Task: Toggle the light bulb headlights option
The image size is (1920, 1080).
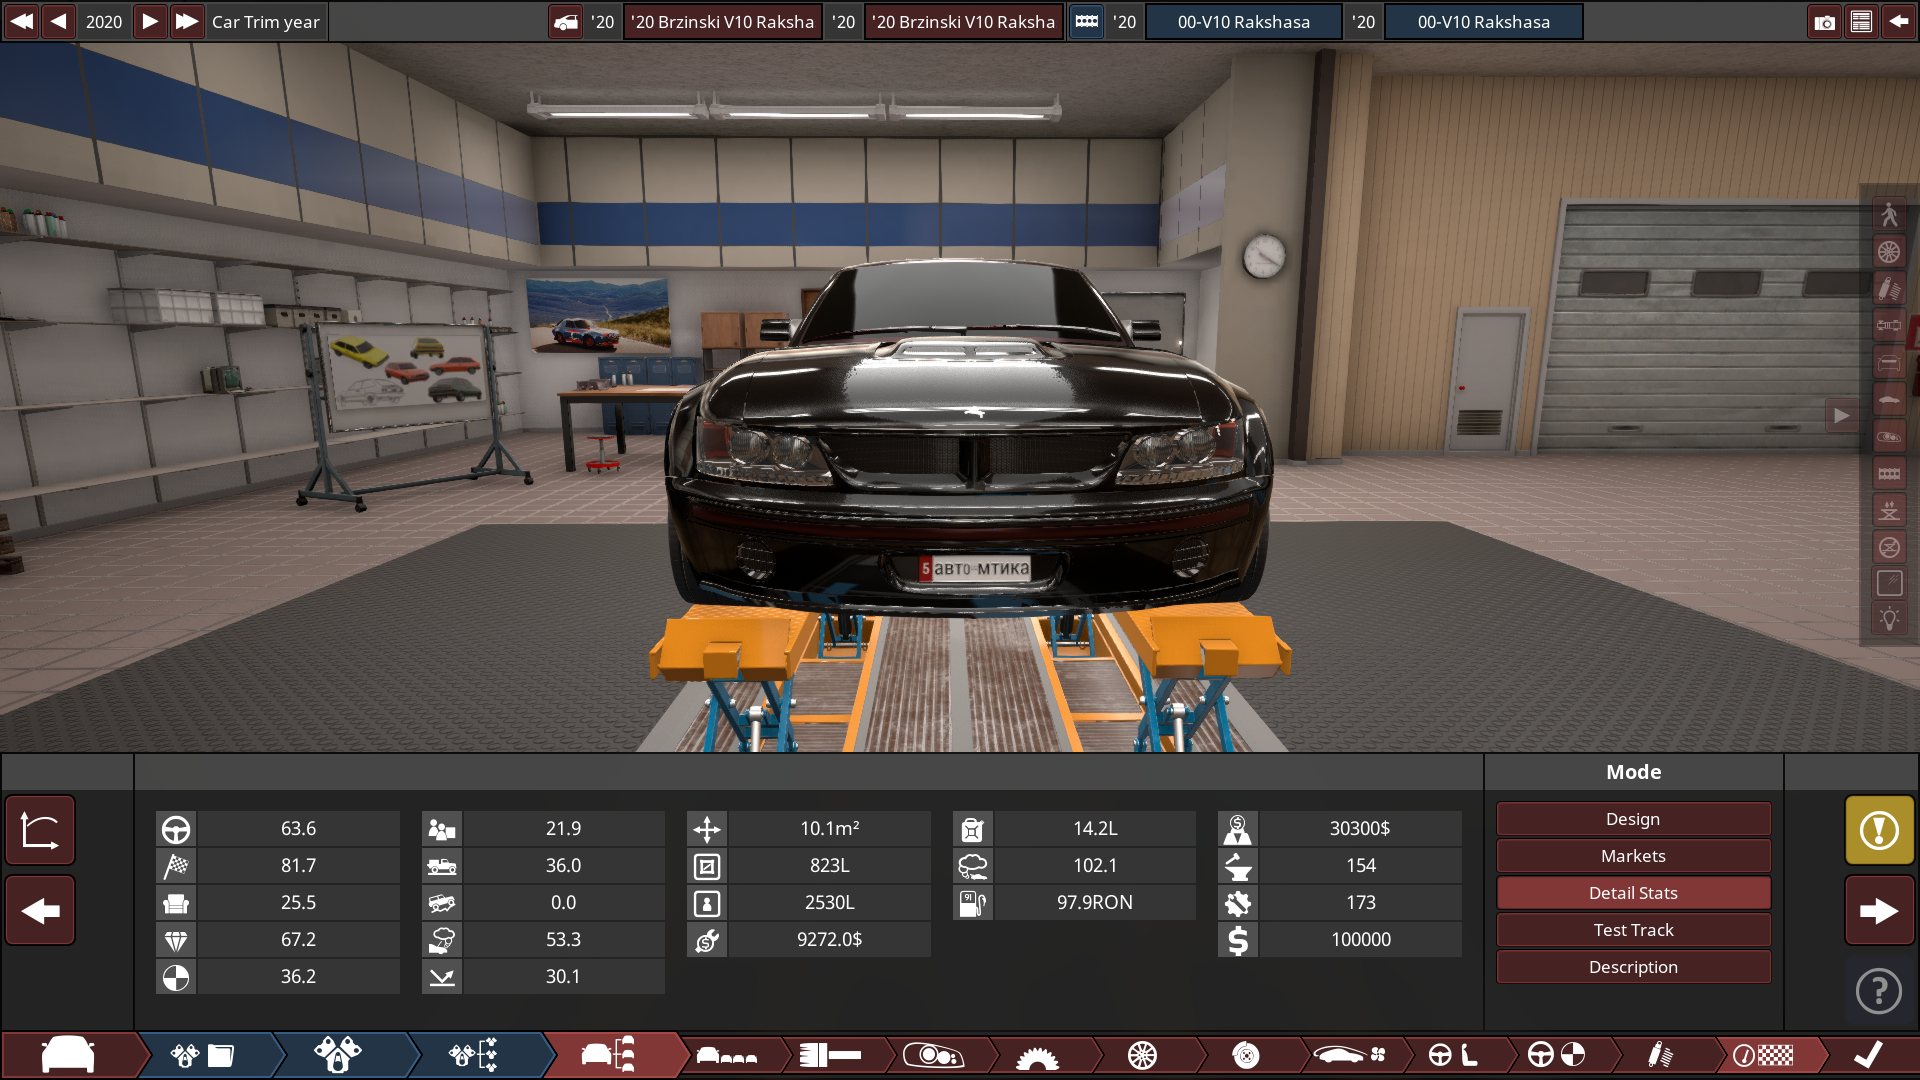Action: (1888, 619)
